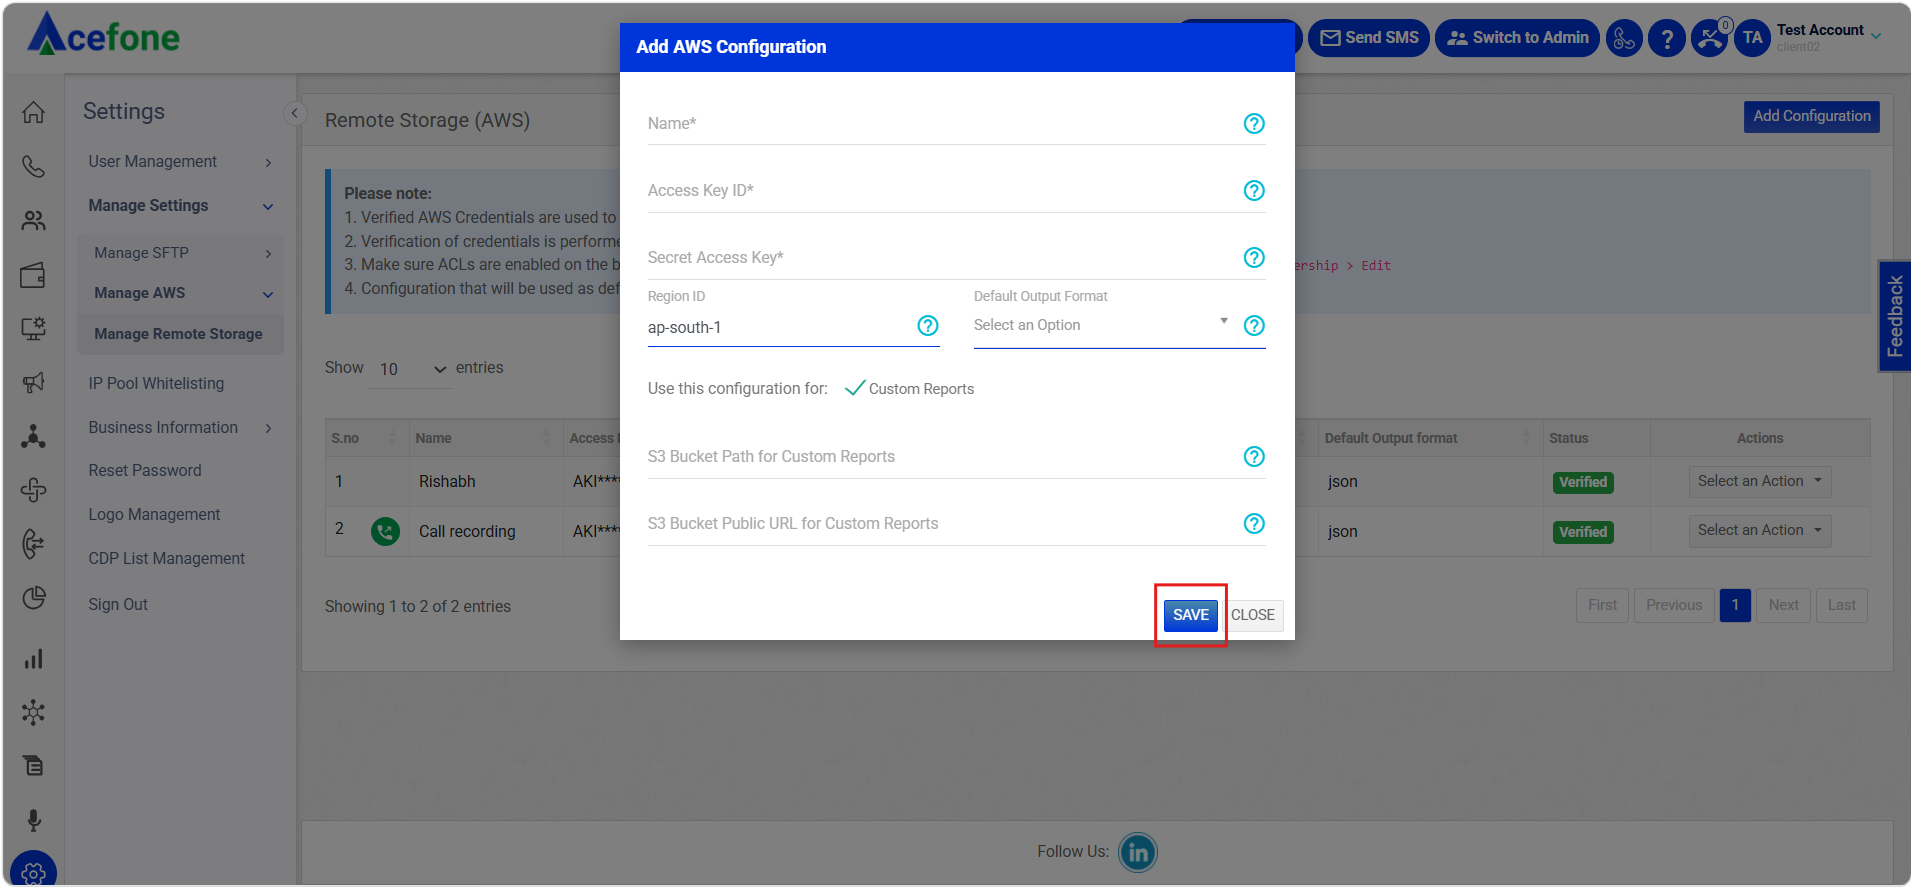Screen dimensions: 1911x888
Task: Click the SAVE button
Action: [x=1190, y=615]
